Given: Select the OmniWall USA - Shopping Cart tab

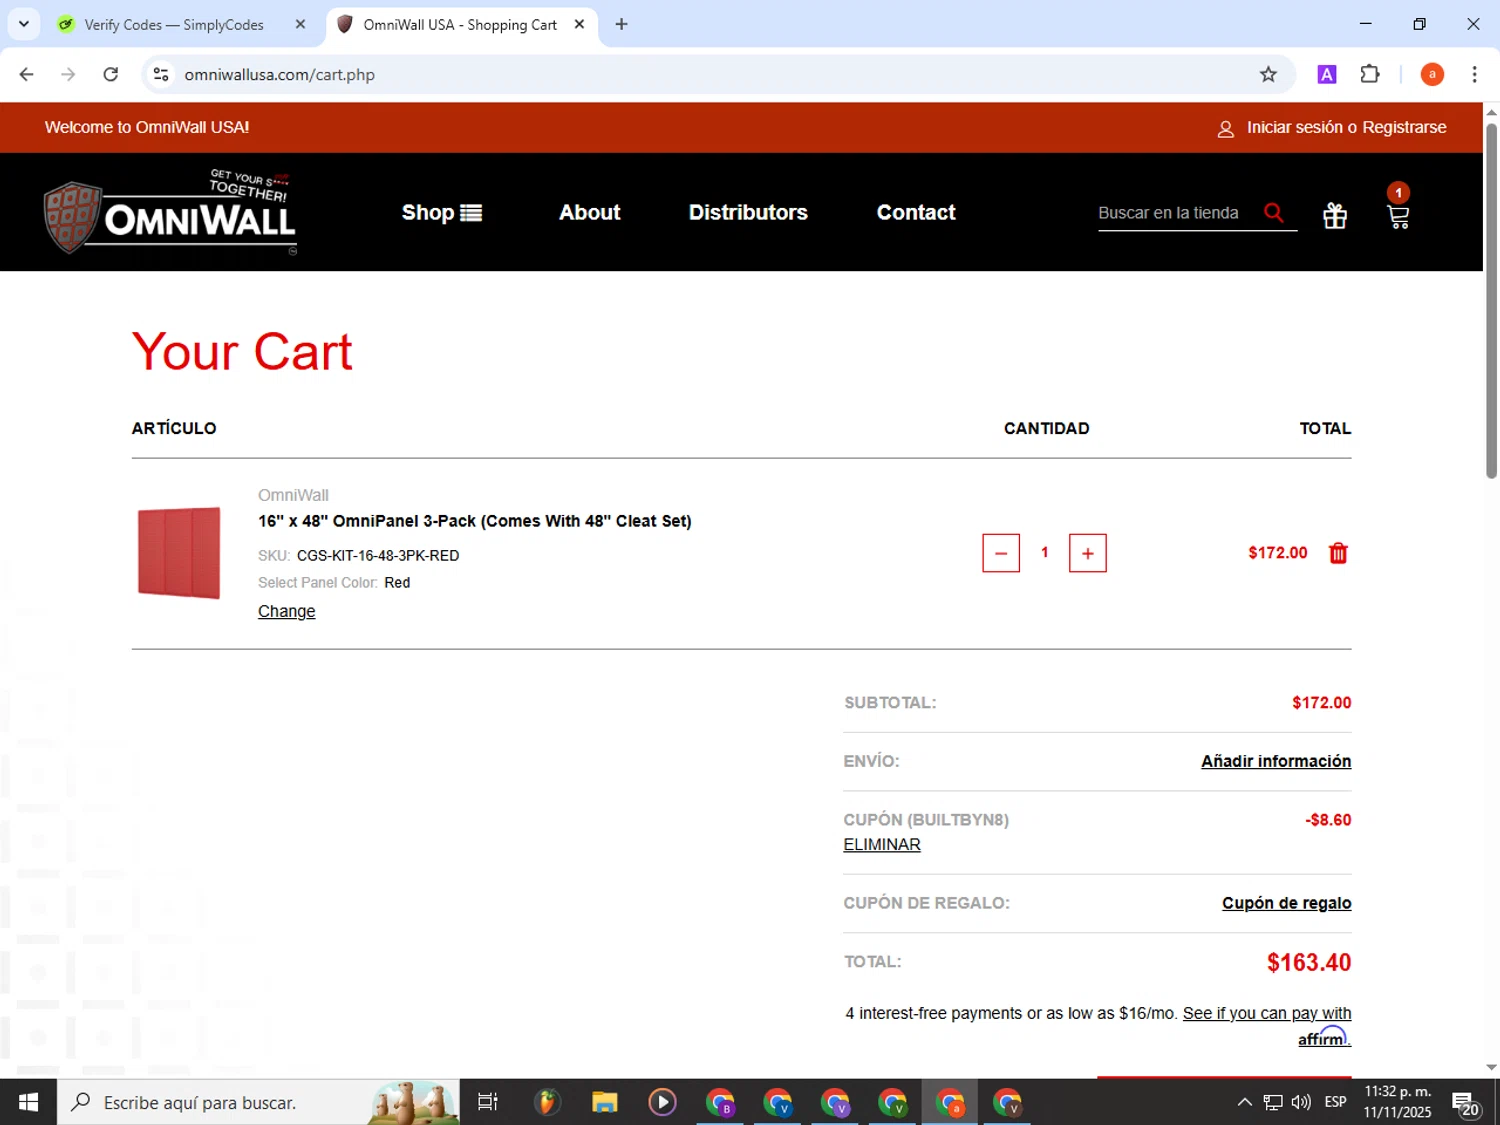Looking at the screenshot, I should (x=460, y=24).
